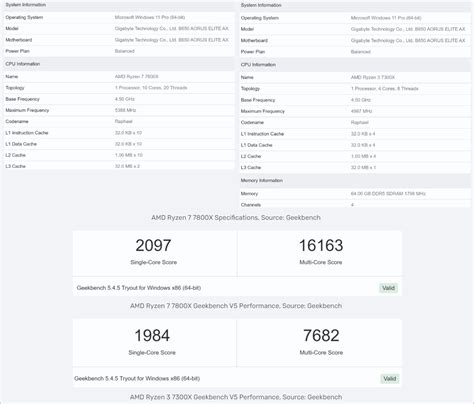Click the Memory Information section header
Screen dimensions: 474x404
[262, 180]
